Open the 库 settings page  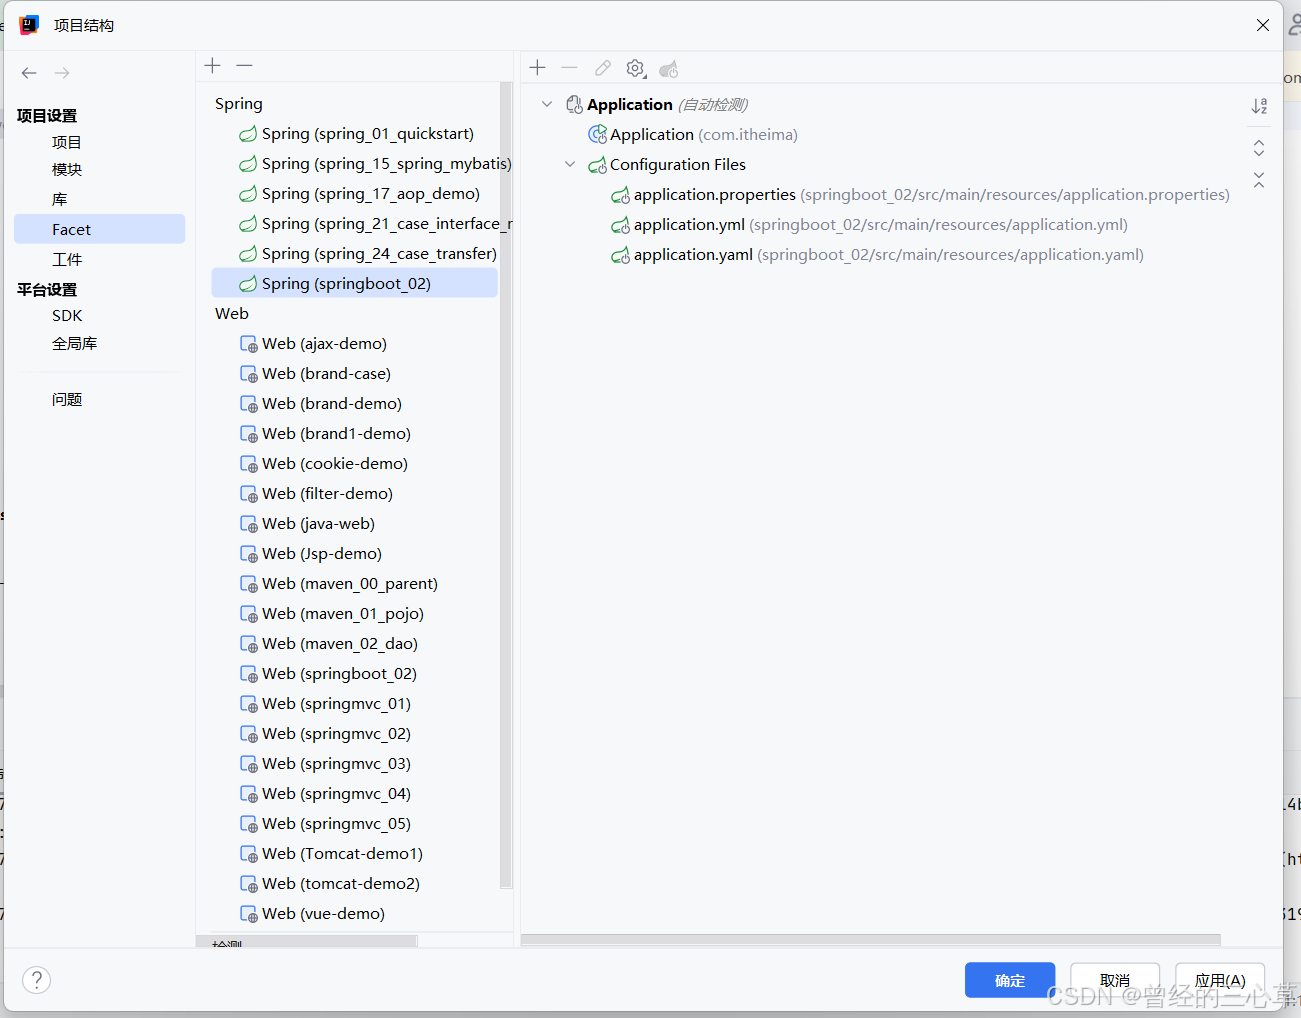60,200
